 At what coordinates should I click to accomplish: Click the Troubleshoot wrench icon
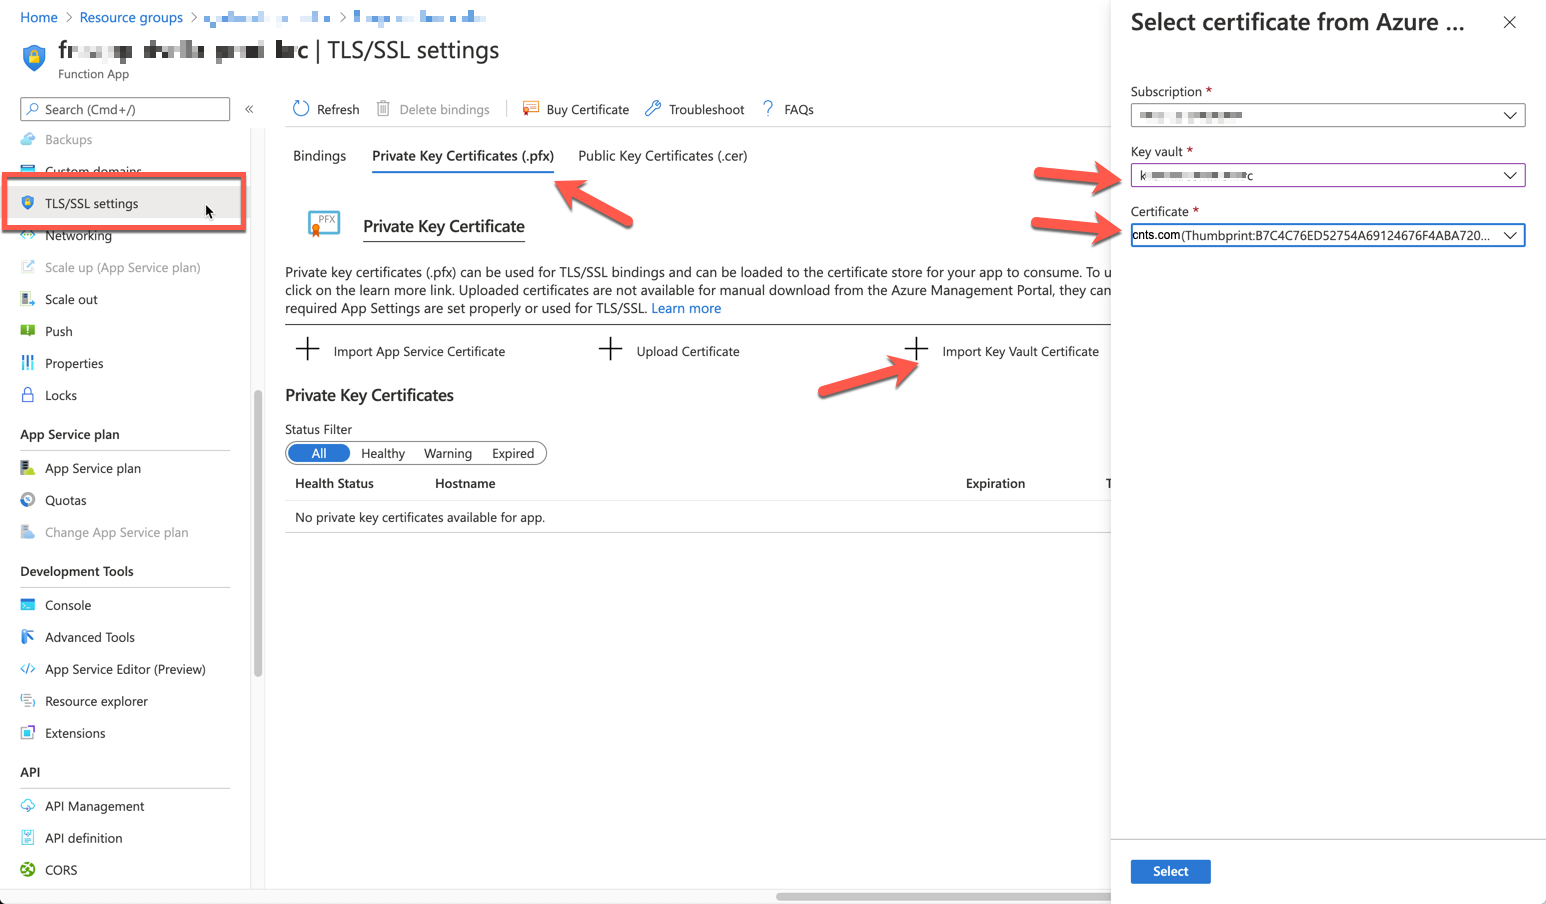pyautogui.click(x=653, y=108)
